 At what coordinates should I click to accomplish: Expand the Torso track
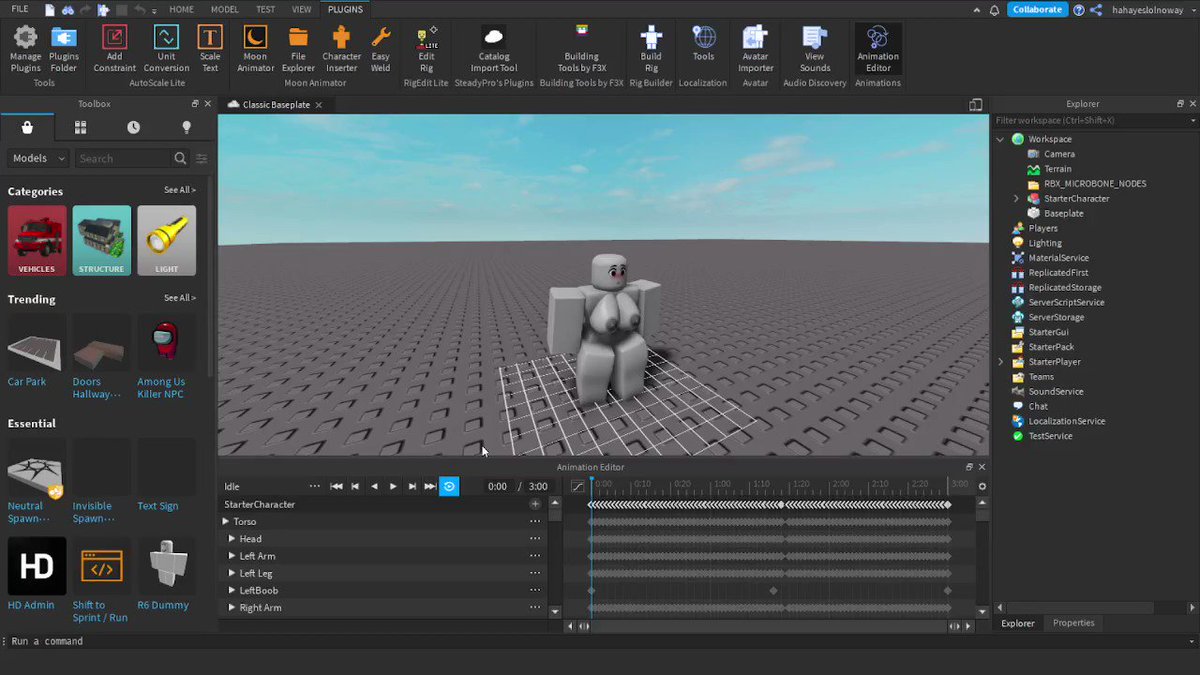(225, 521)
